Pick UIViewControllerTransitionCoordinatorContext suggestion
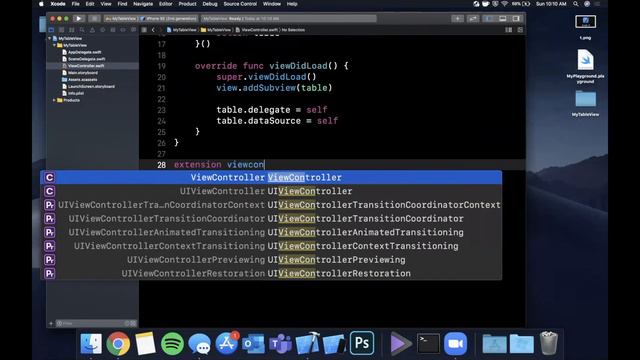The image size is (640, 360). coord(271,205)
